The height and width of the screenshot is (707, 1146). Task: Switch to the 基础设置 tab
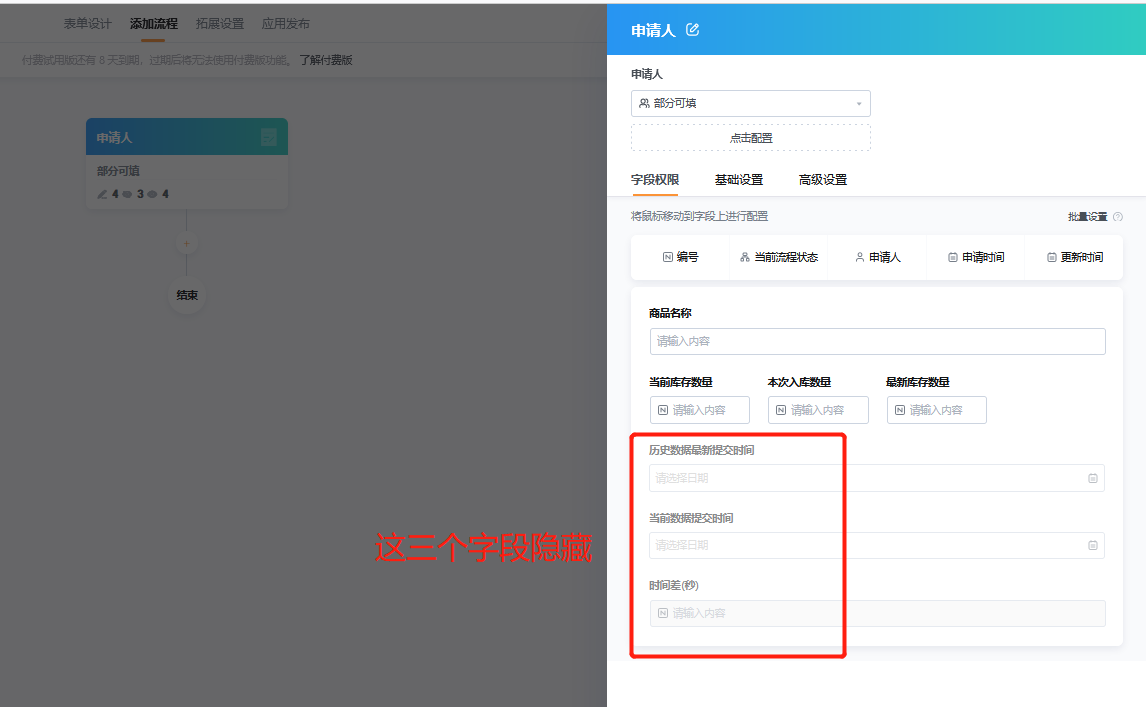click(738, 180)
